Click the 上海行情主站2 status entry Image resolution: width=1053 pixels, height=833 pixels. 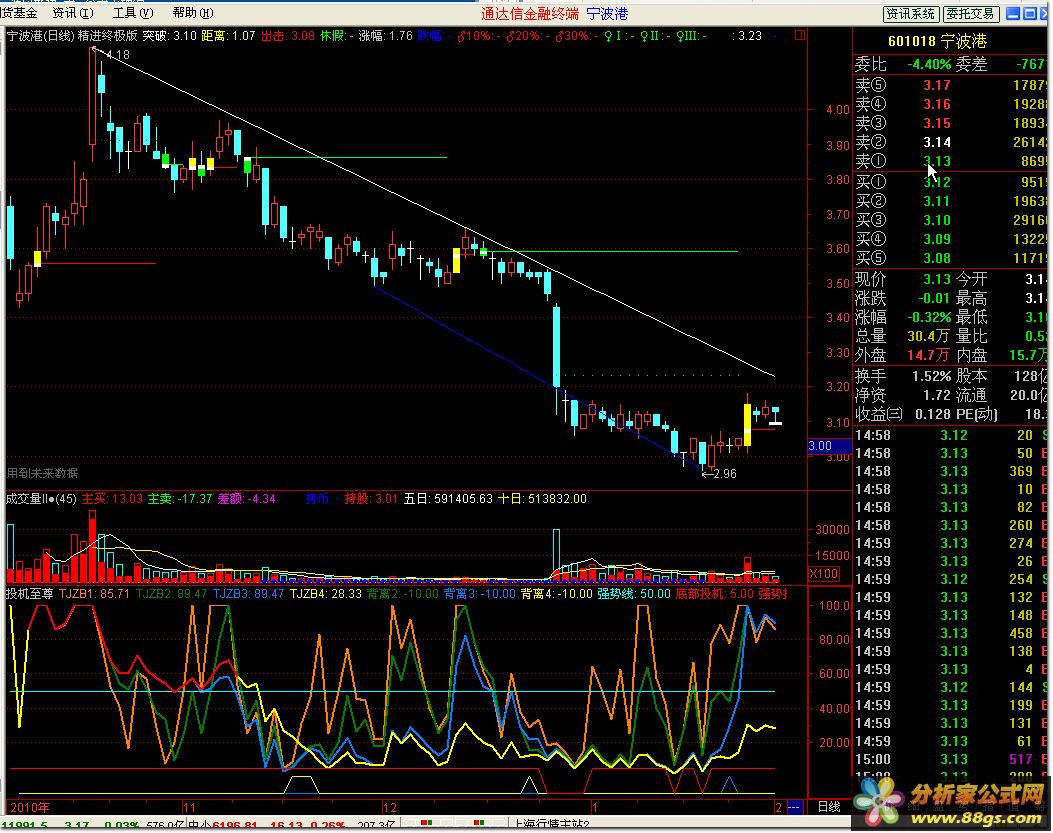[551, 825]
